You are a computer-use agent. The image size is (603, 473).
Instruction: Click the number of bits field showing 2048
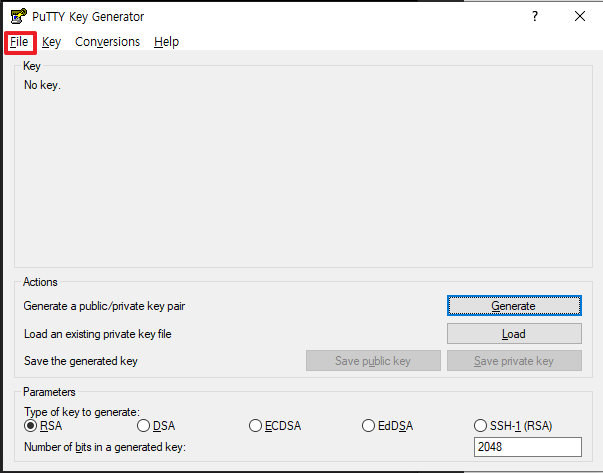click(x=528, y=447)
